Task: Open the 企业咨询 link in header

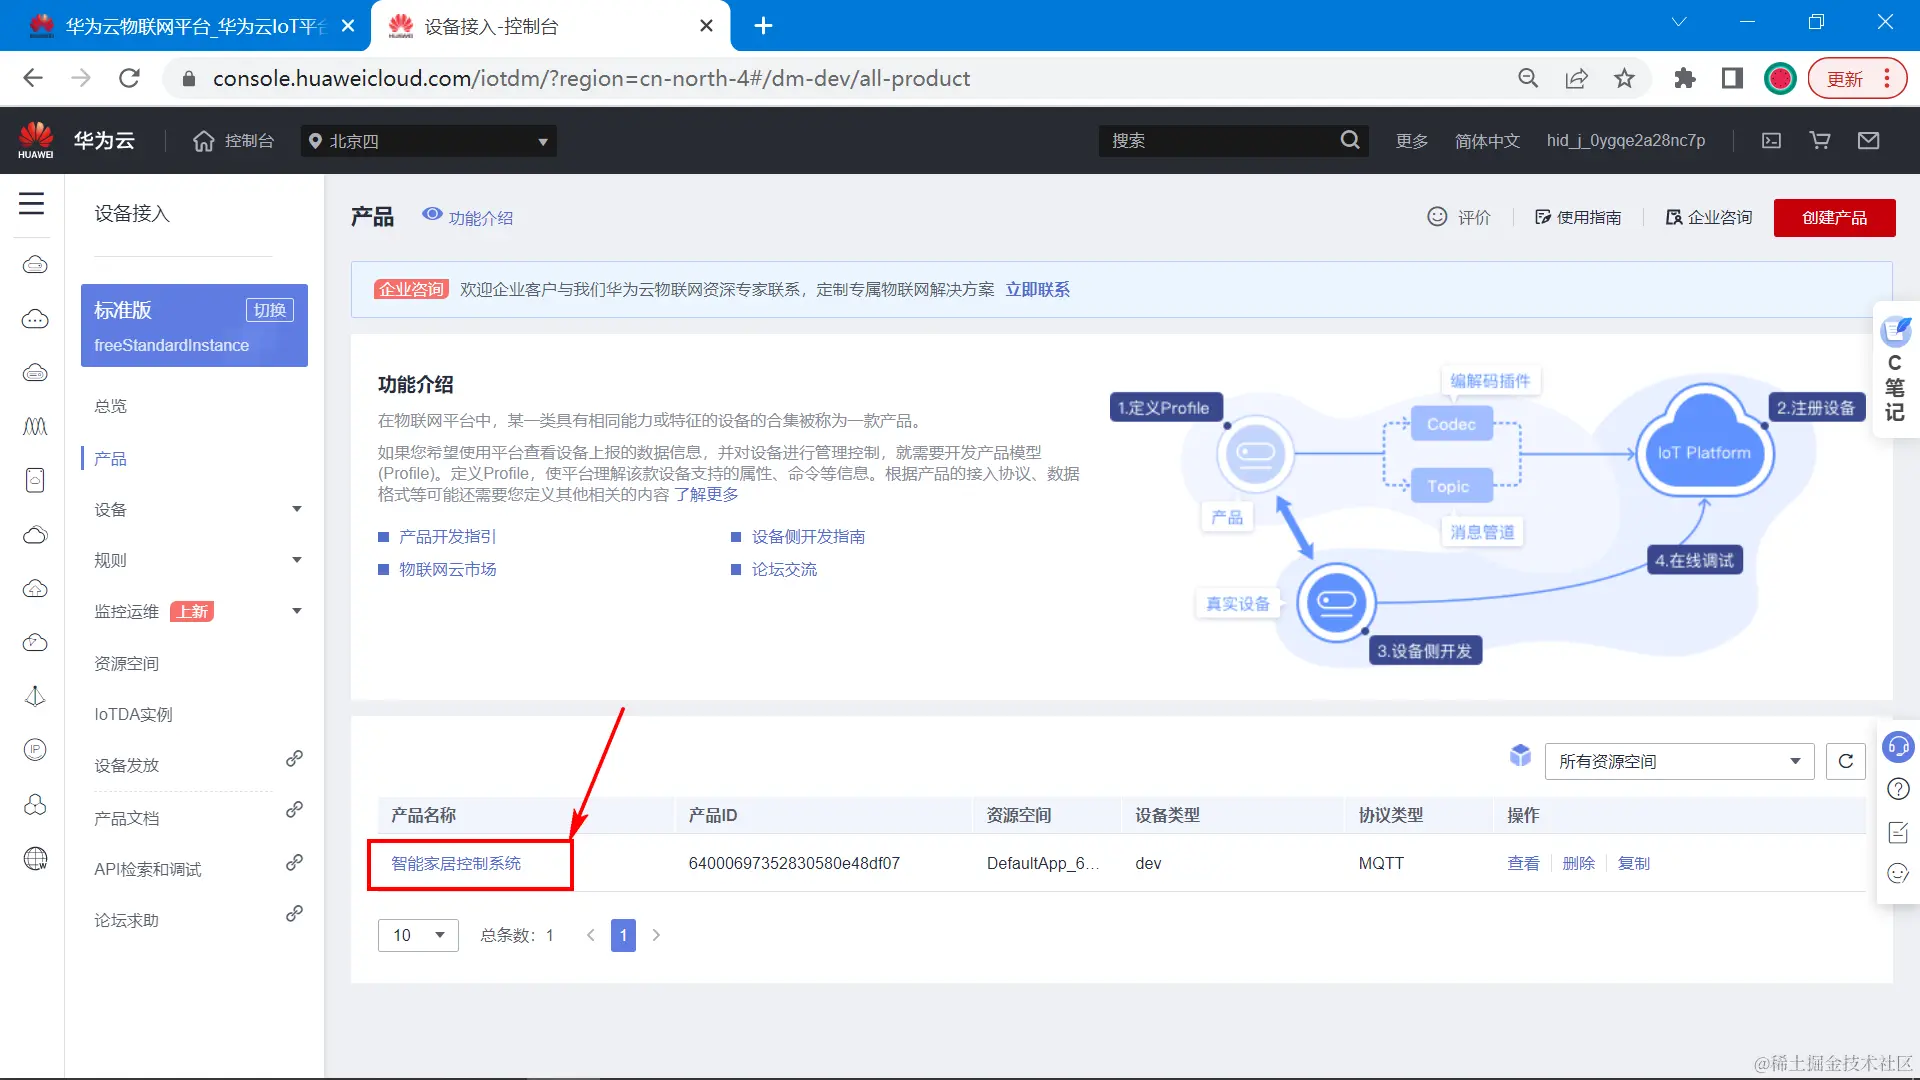Action: (x=1708, y=217)
